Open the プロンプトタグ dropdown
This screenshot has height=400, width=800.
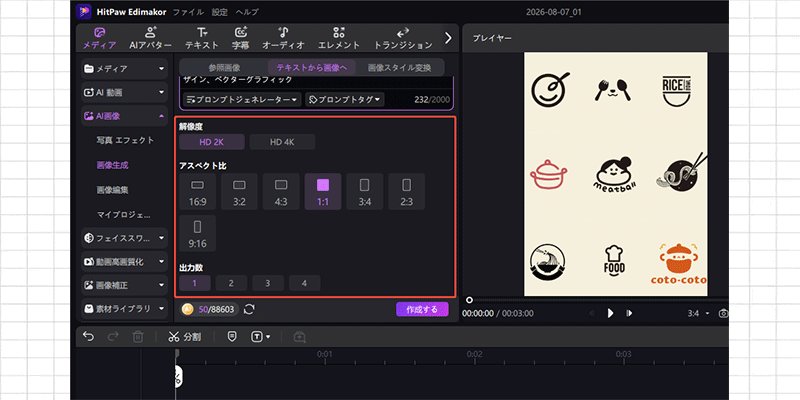point(345,99)
